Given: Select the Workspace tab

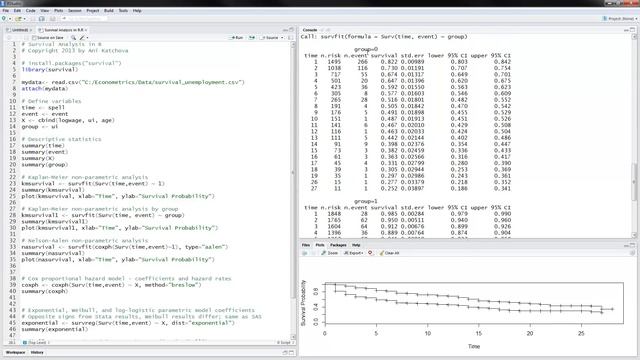Looking at the screenshot, I should tap(16, 352).
